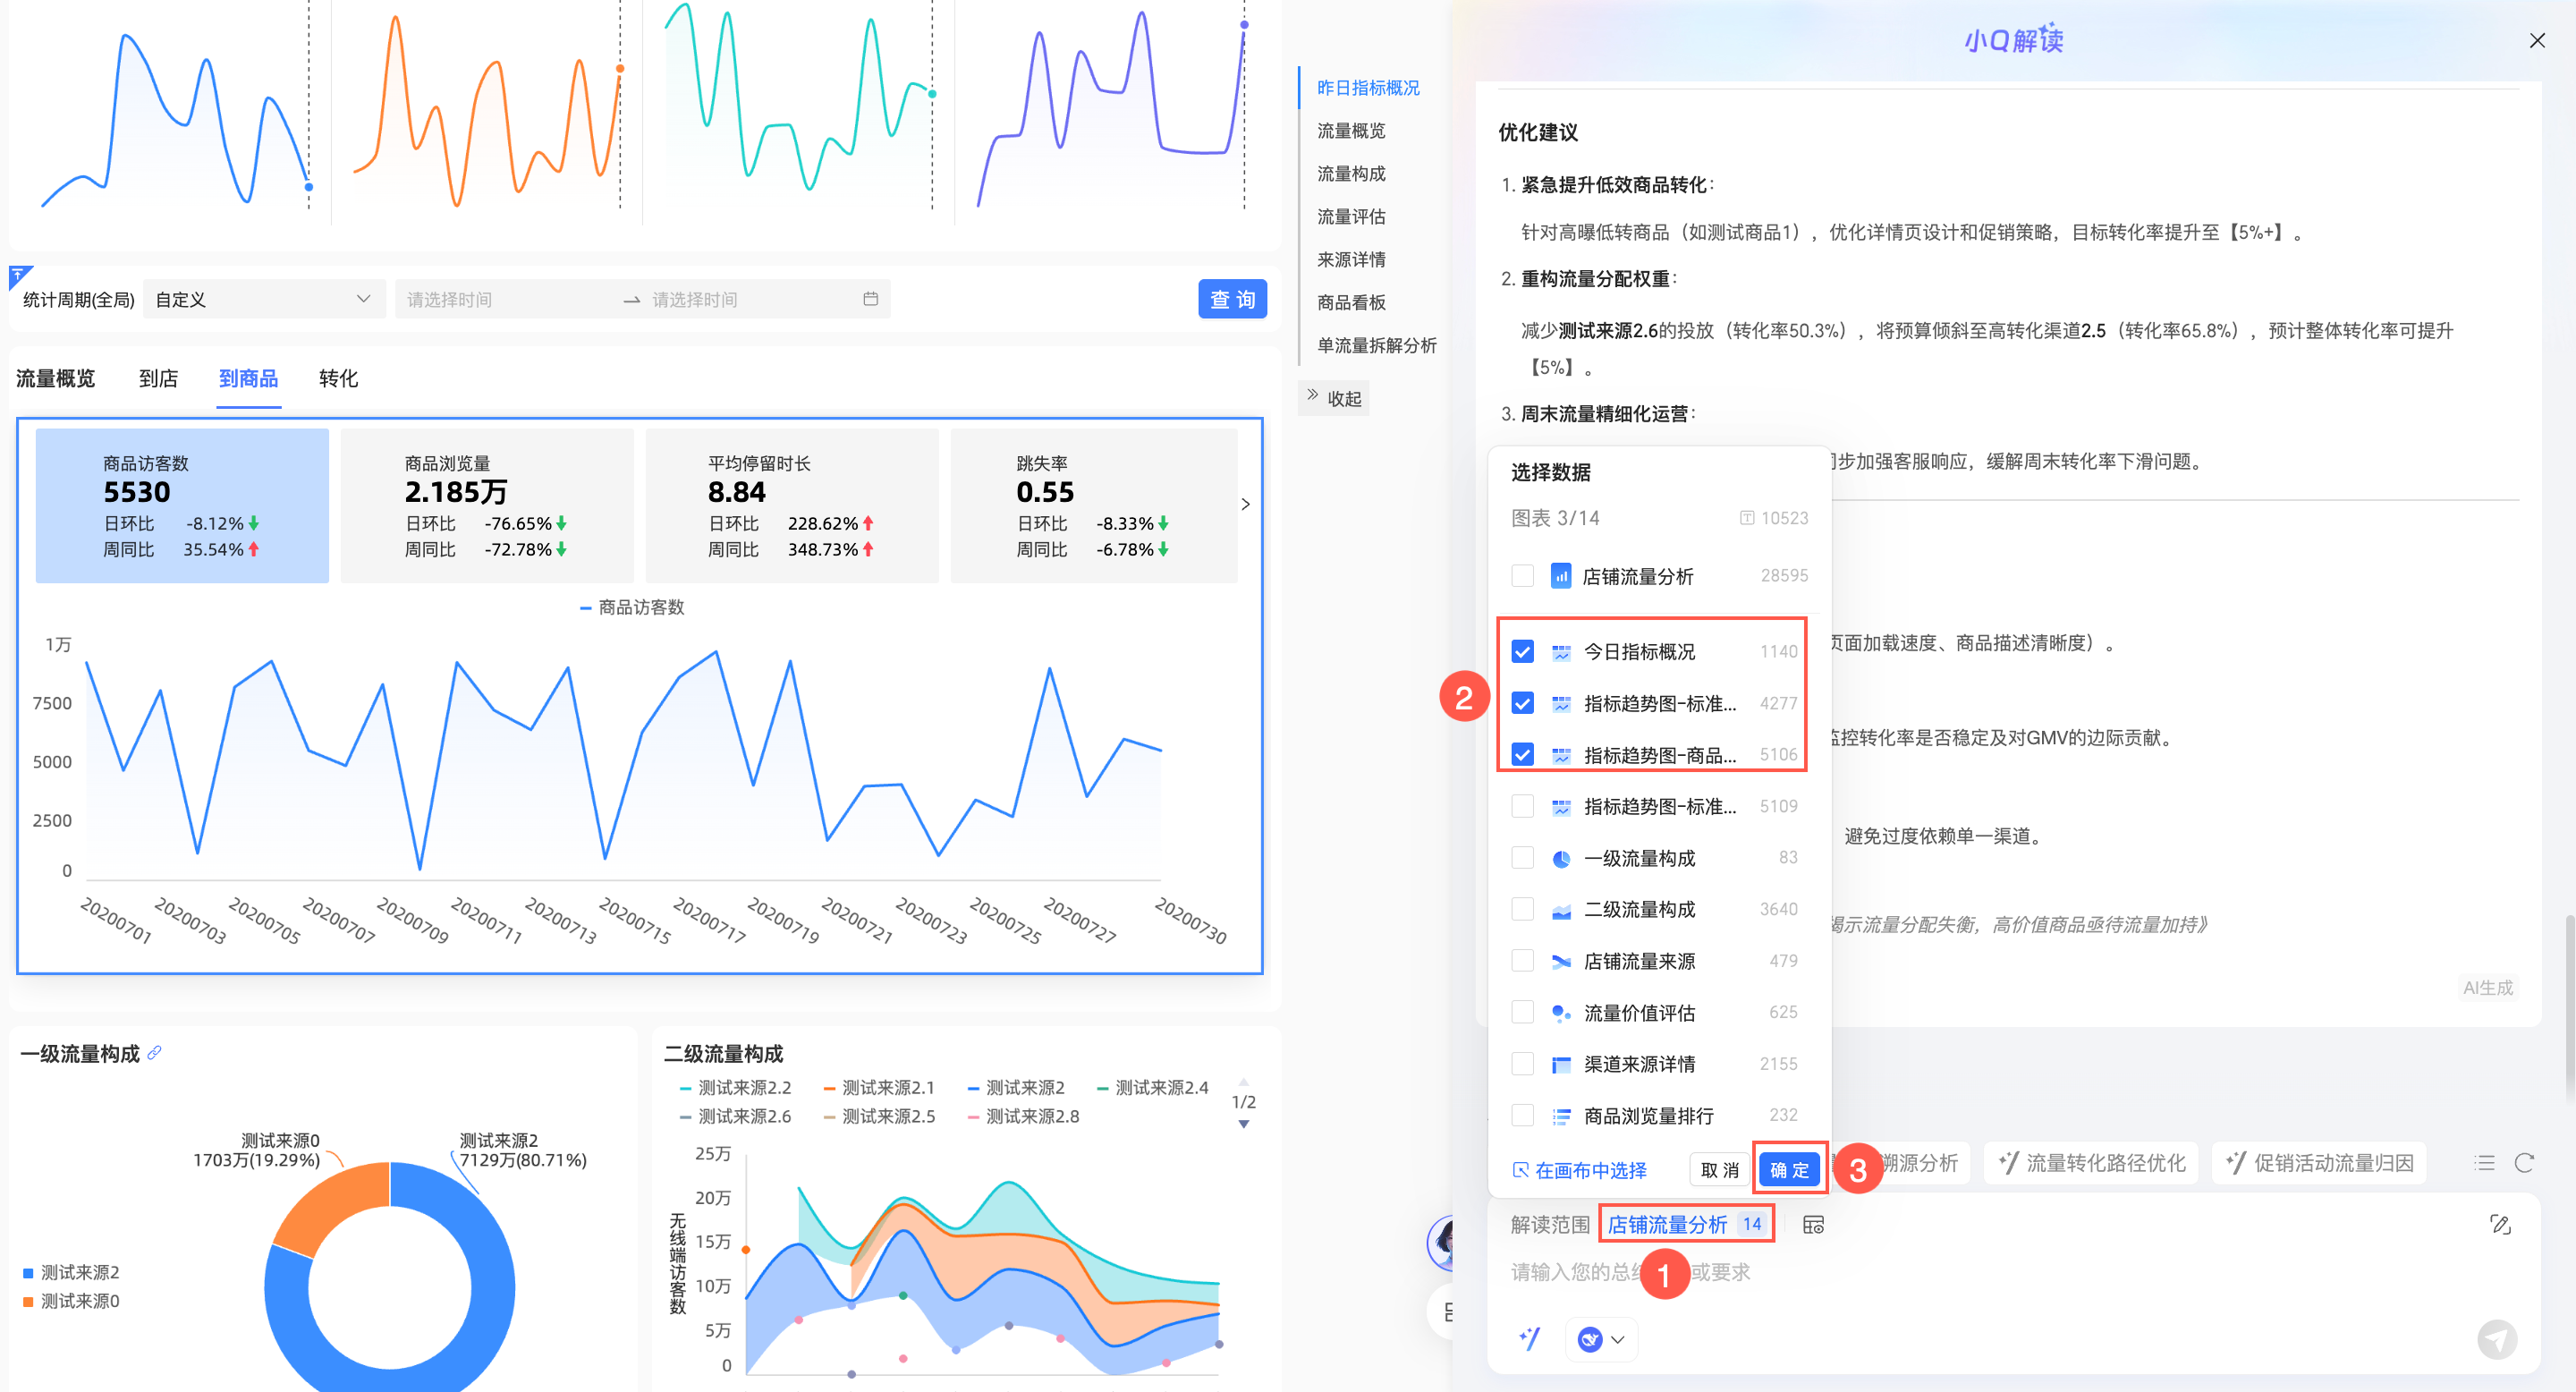Click the 确定 confirm button
The image size is (2576, 1392).
[x=1789, y=1169]
